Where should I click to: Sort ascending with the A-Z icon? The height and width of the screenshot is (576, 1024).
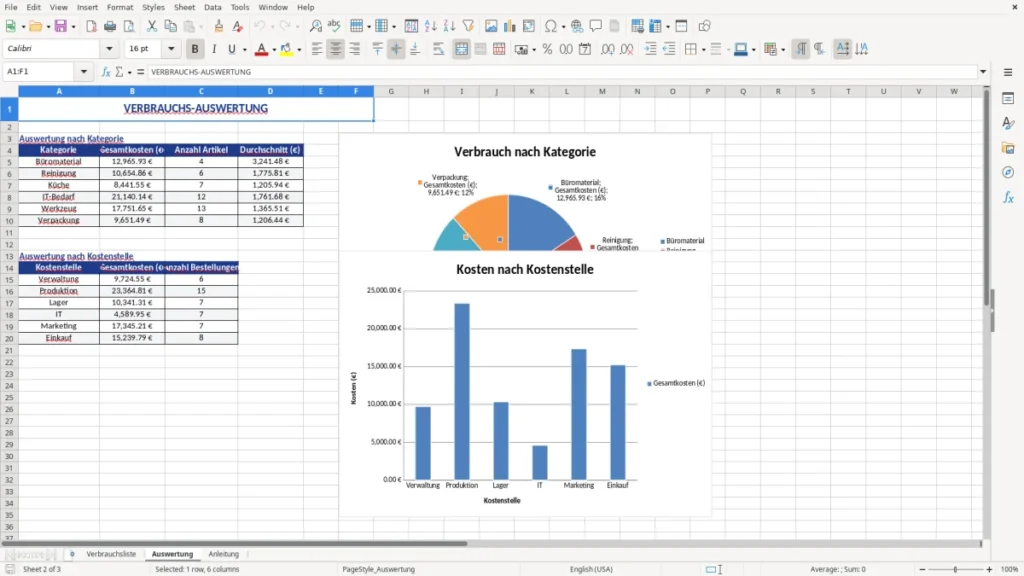pos(430,26)
